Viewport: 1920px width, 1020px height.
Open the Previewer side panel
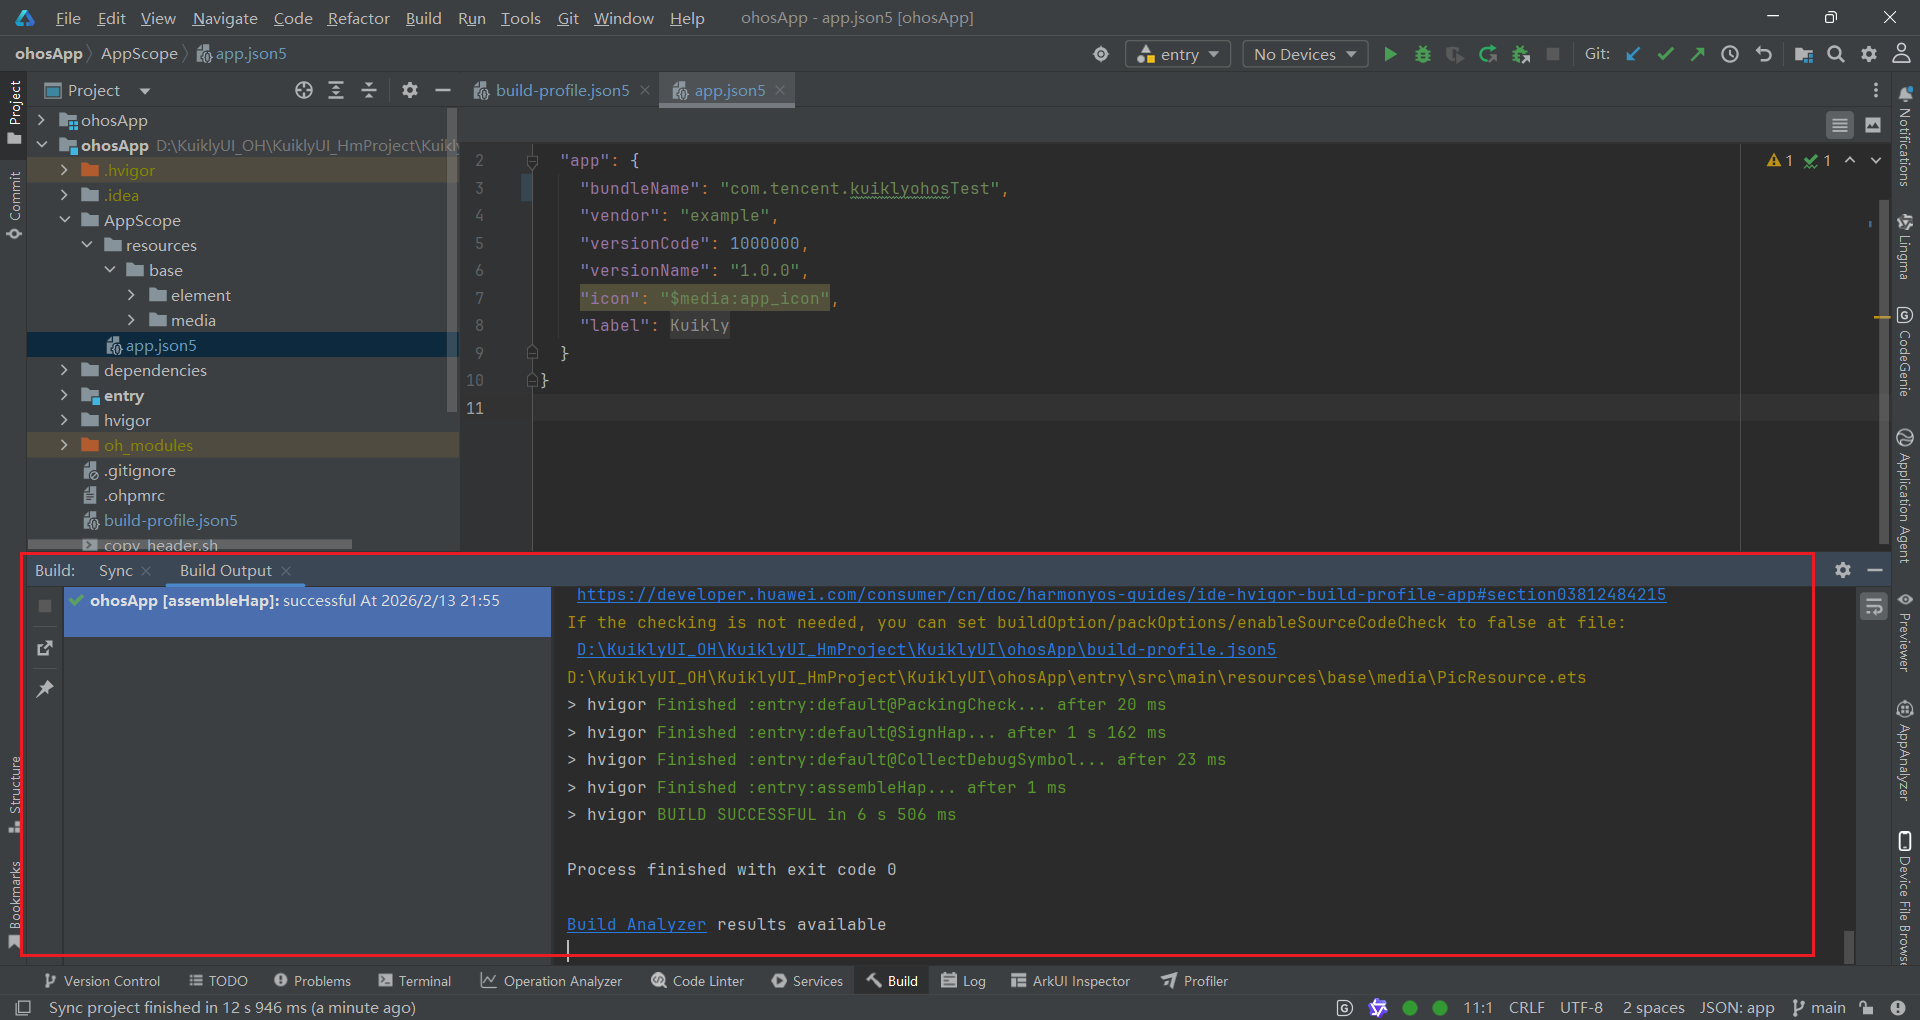click(x=1905, y=632)
